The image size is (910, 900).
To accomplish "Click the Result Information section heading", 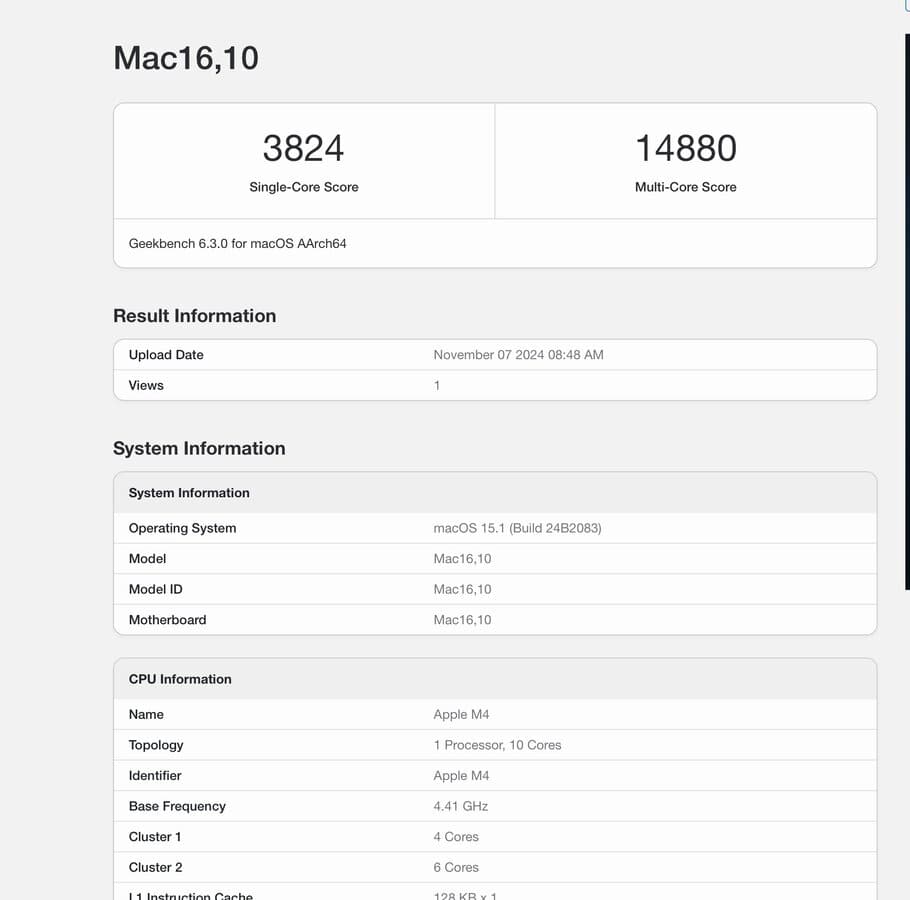I will coord(194,316).
